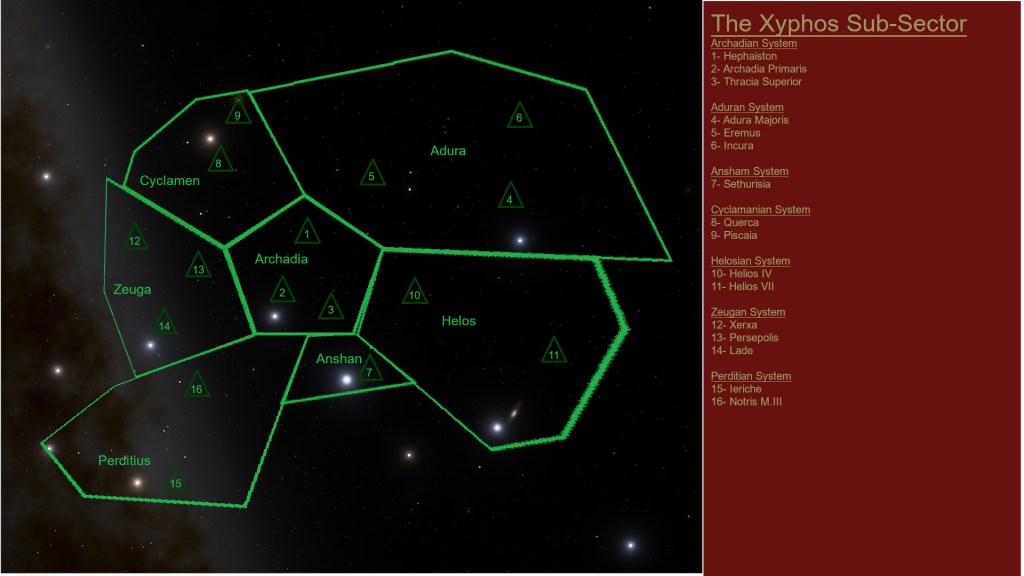Image resolution: width=1024 pixels, height=576 pixels.
Task: Open the Perditian System heading
Action: click(x=750, y=376)
